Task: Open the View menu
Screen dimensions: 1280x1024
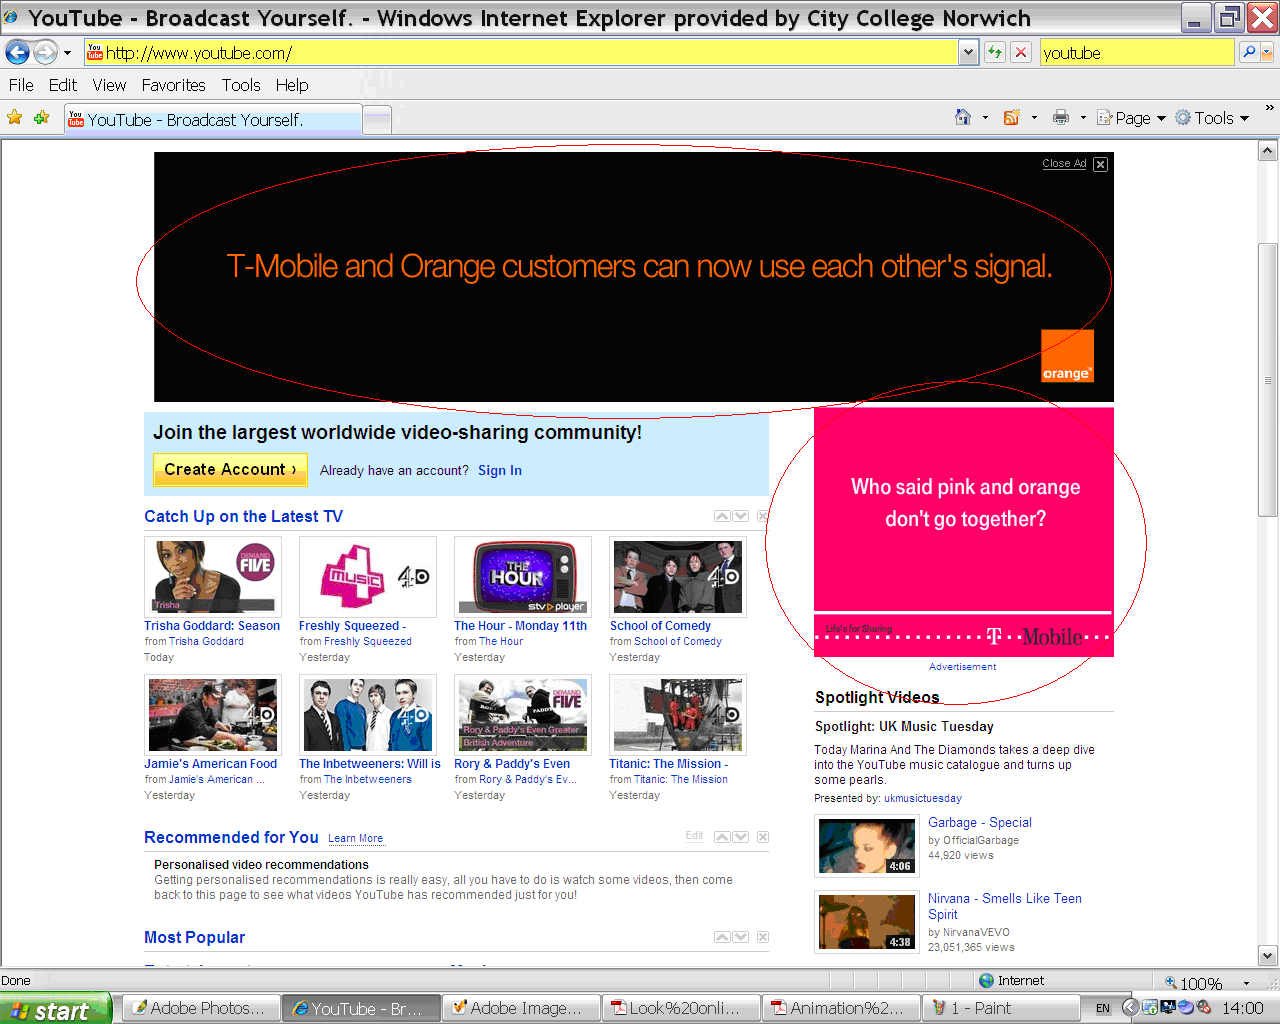Action: [x=109, y=85]
